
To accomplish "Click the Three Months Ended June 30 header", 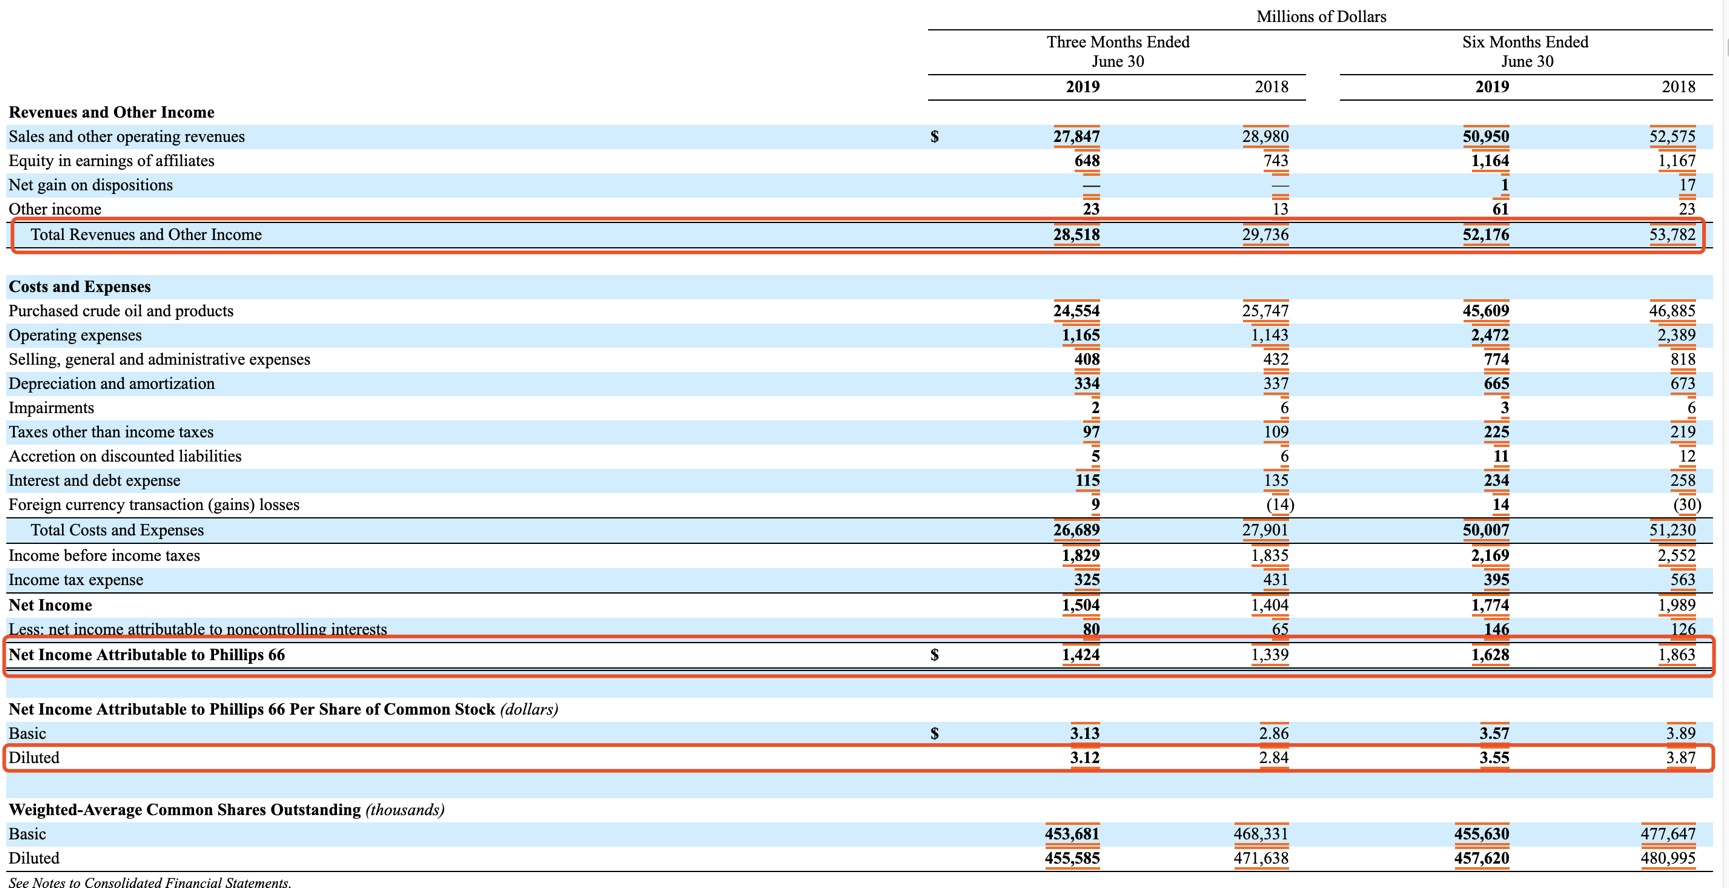I will 1117,52.
